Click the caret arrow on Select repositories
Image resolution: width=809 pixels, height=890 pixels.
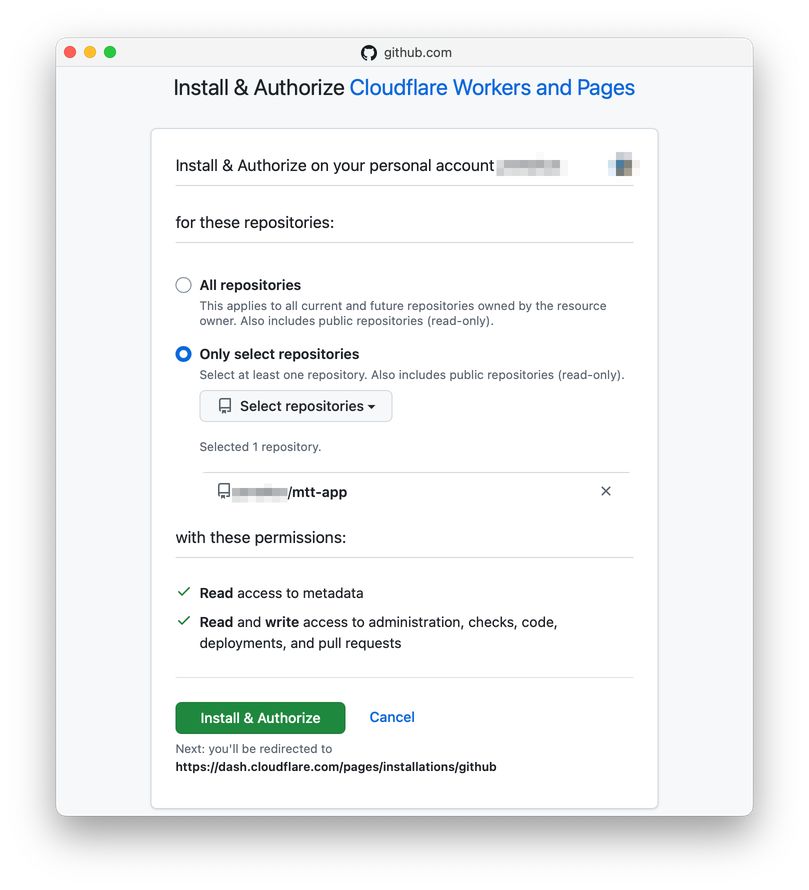point(372,407)
